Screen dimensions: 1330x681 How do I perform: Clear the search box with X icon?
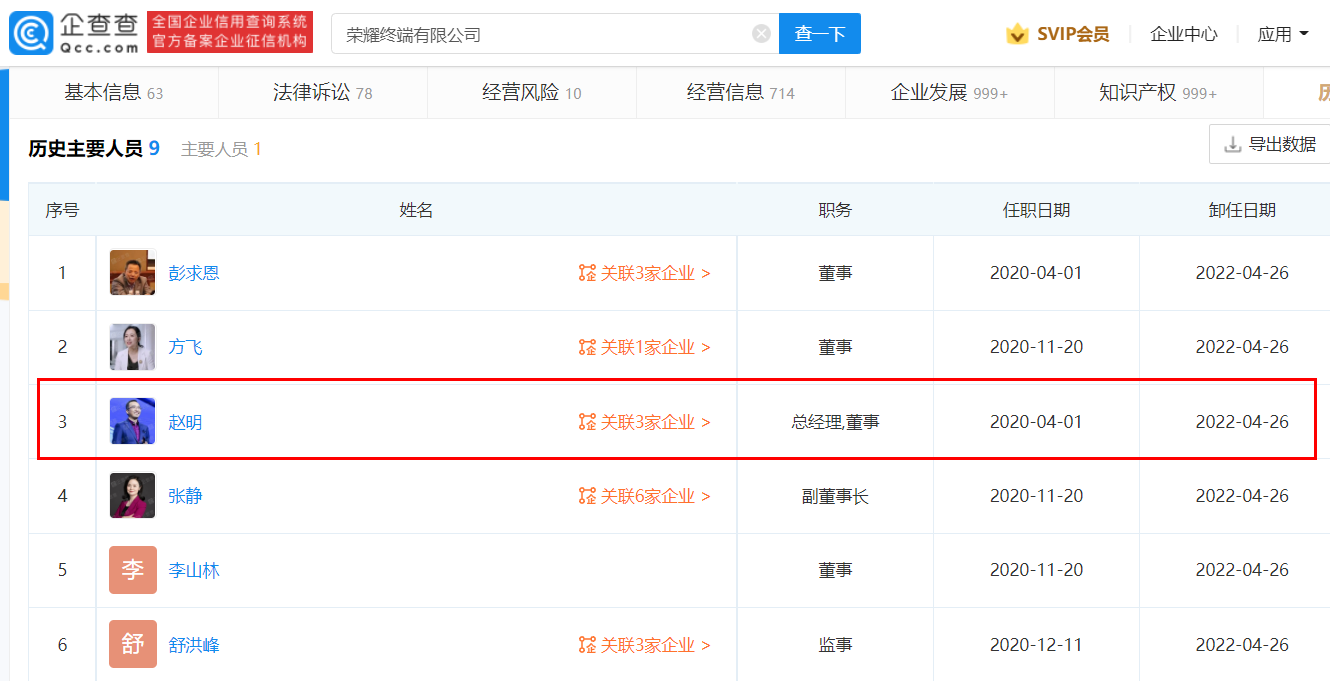point(761,34)
